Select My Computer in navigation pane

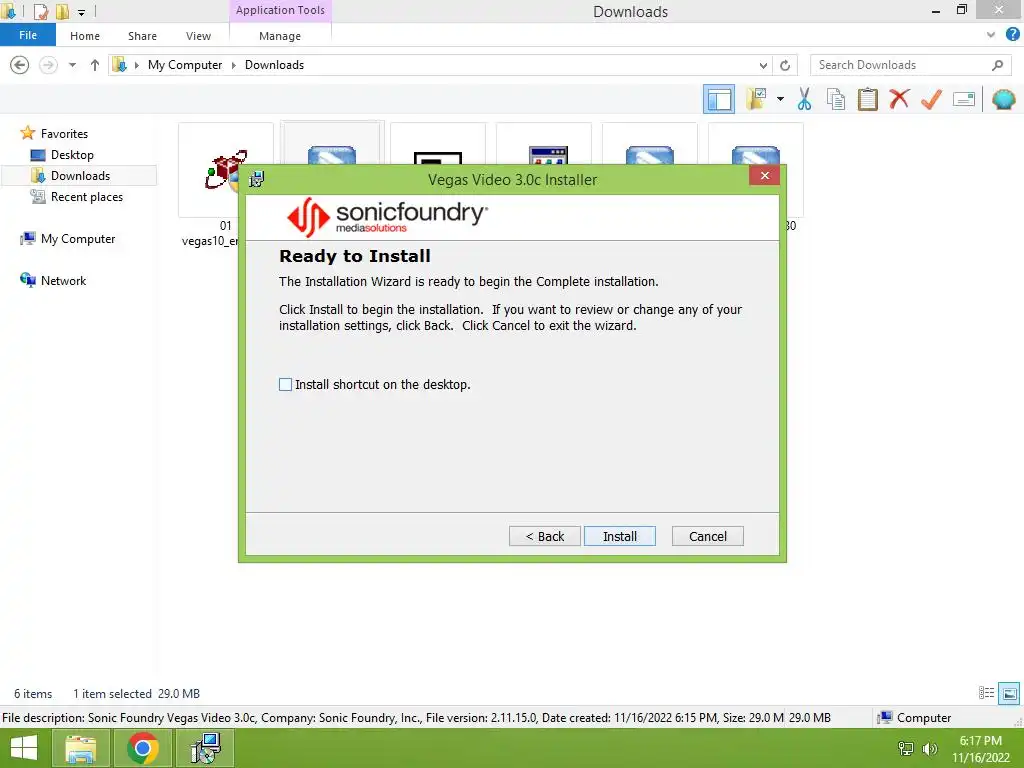[78, 239]
